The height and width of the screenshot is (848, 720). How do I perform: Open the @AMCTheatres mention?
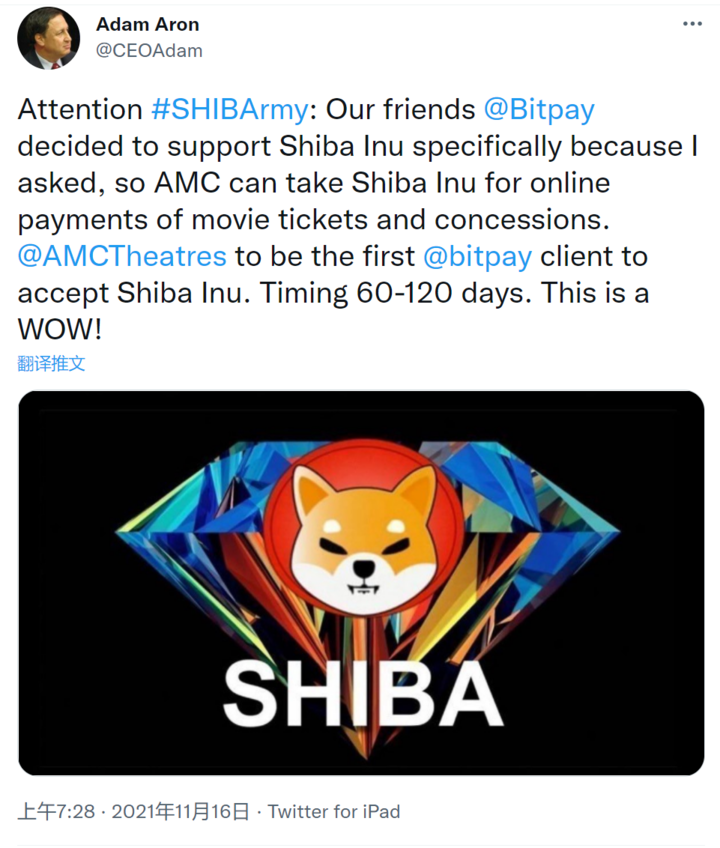(x=122, y=256)
